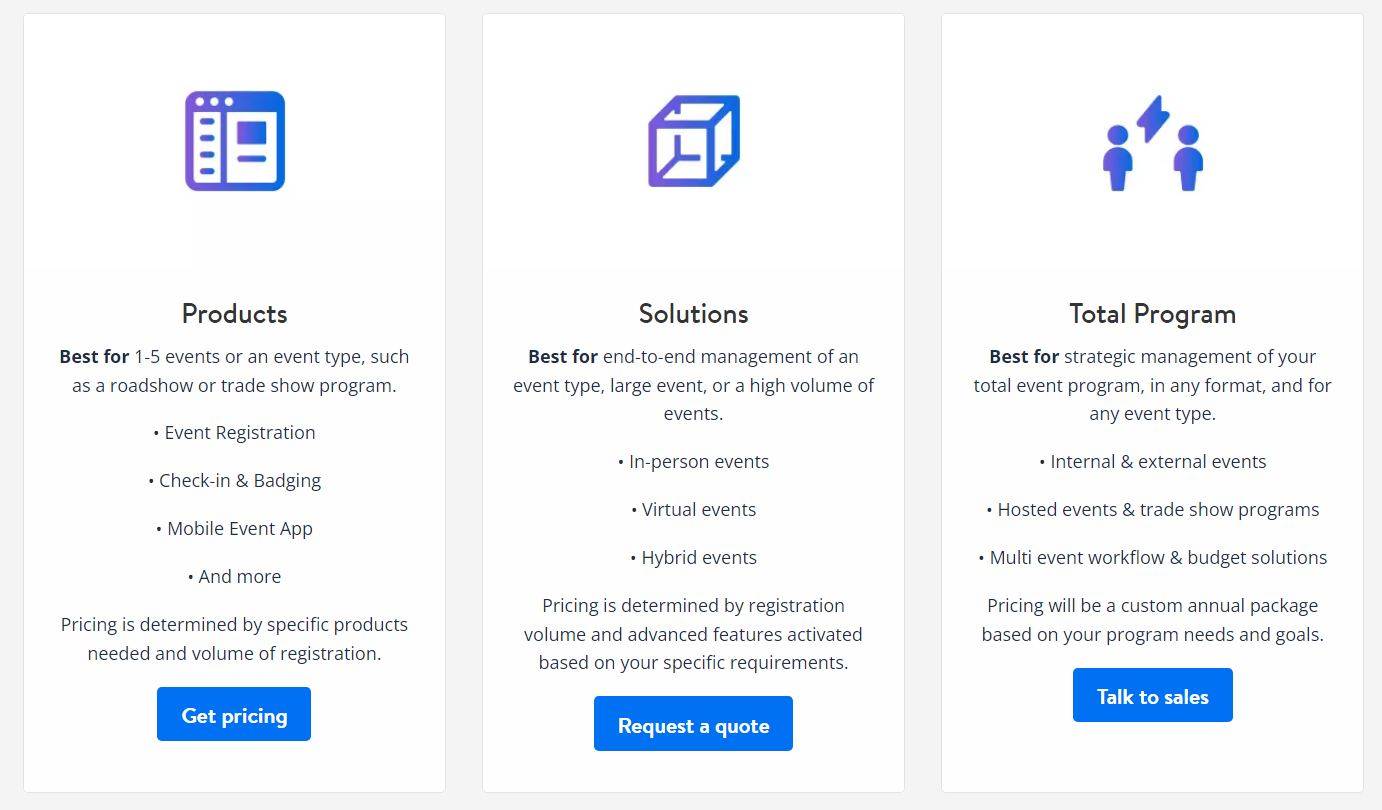The height and width of the screenshot is (810, 1382).
Task: Select the Solutions heading
Action: pyautogui.click(x=693, y=314)
